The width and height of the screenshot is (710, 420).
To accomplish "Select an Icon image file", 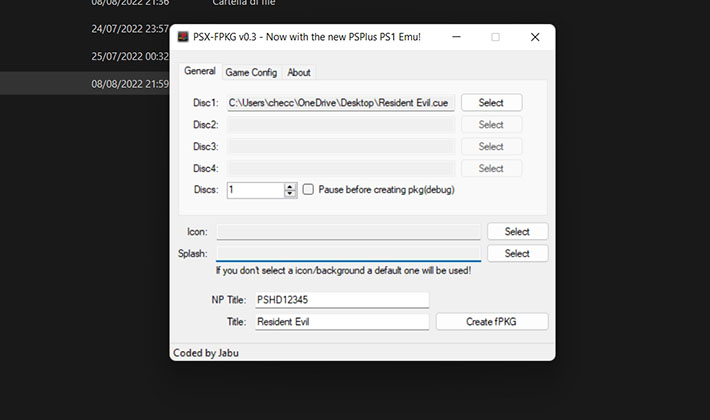I will point(518,232).
